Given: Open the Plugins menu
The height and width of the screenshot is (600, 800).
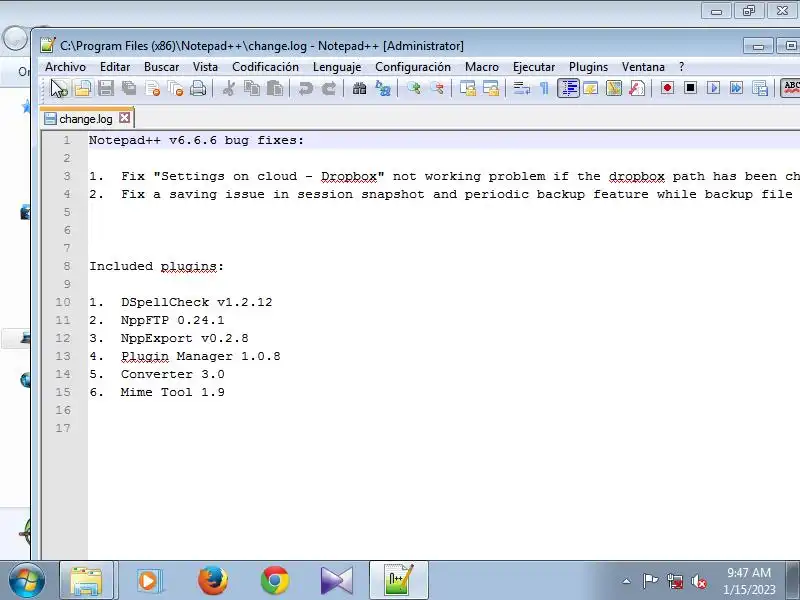Looking at the screenshot, I should pos(588,67).
